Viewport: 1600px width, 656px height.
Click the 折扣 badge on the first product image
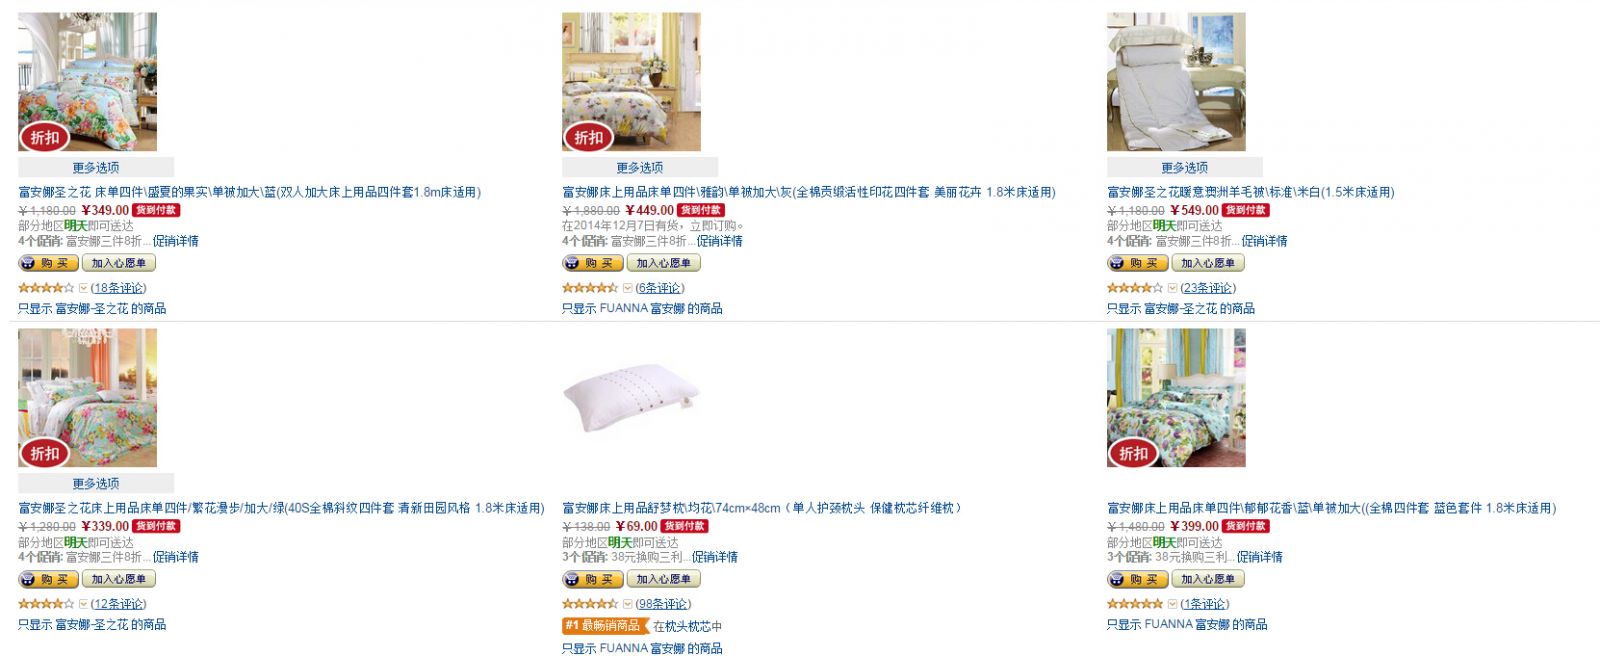pos(44,138)
